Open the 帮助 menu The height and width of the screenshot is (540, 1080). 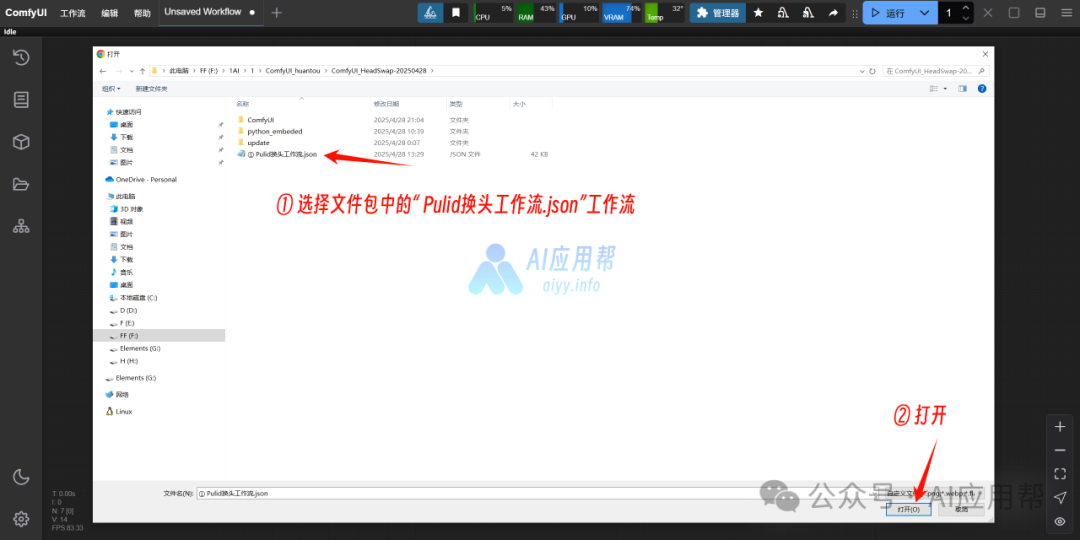click(x=142, y=13)
